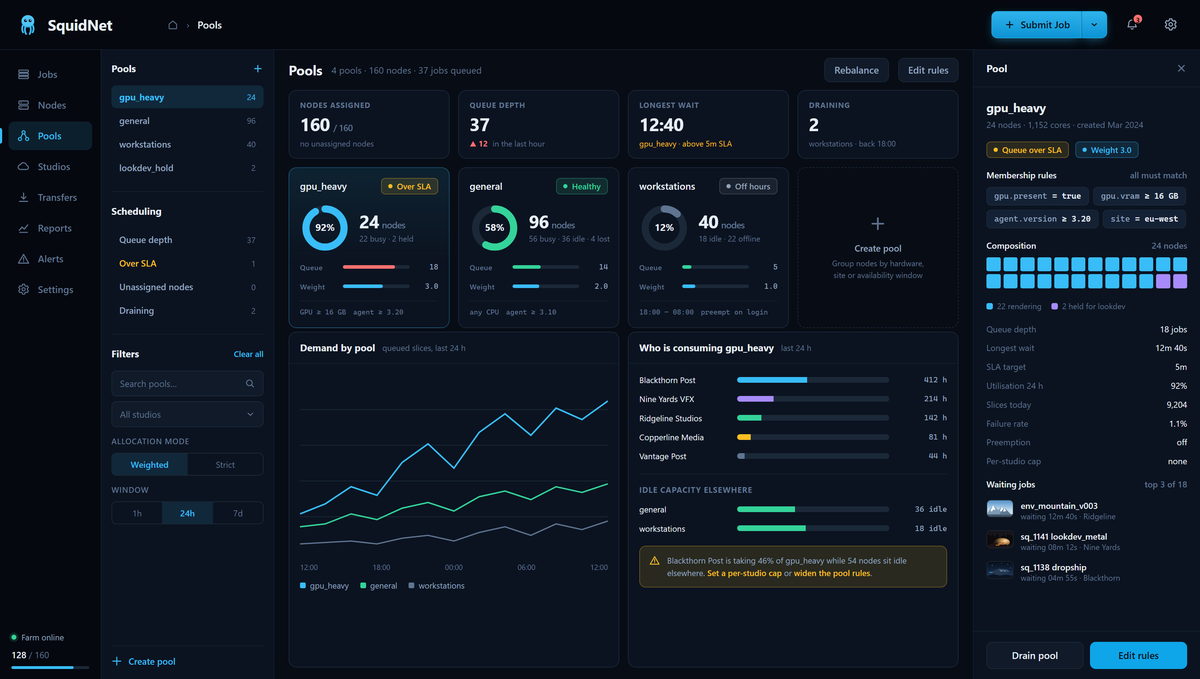Toggle general series in chart legend
Screen dimensions: 1200x679
(x=378, y=586)
